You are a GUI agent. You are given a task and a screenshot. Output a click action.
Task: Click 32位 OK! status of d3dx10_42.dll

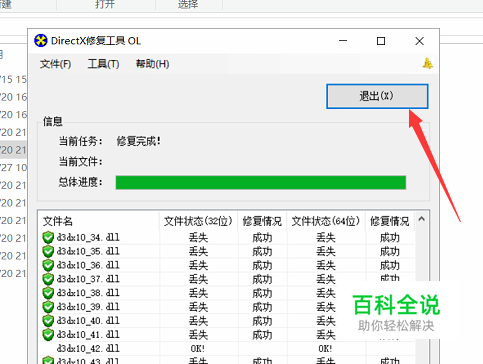198,349
